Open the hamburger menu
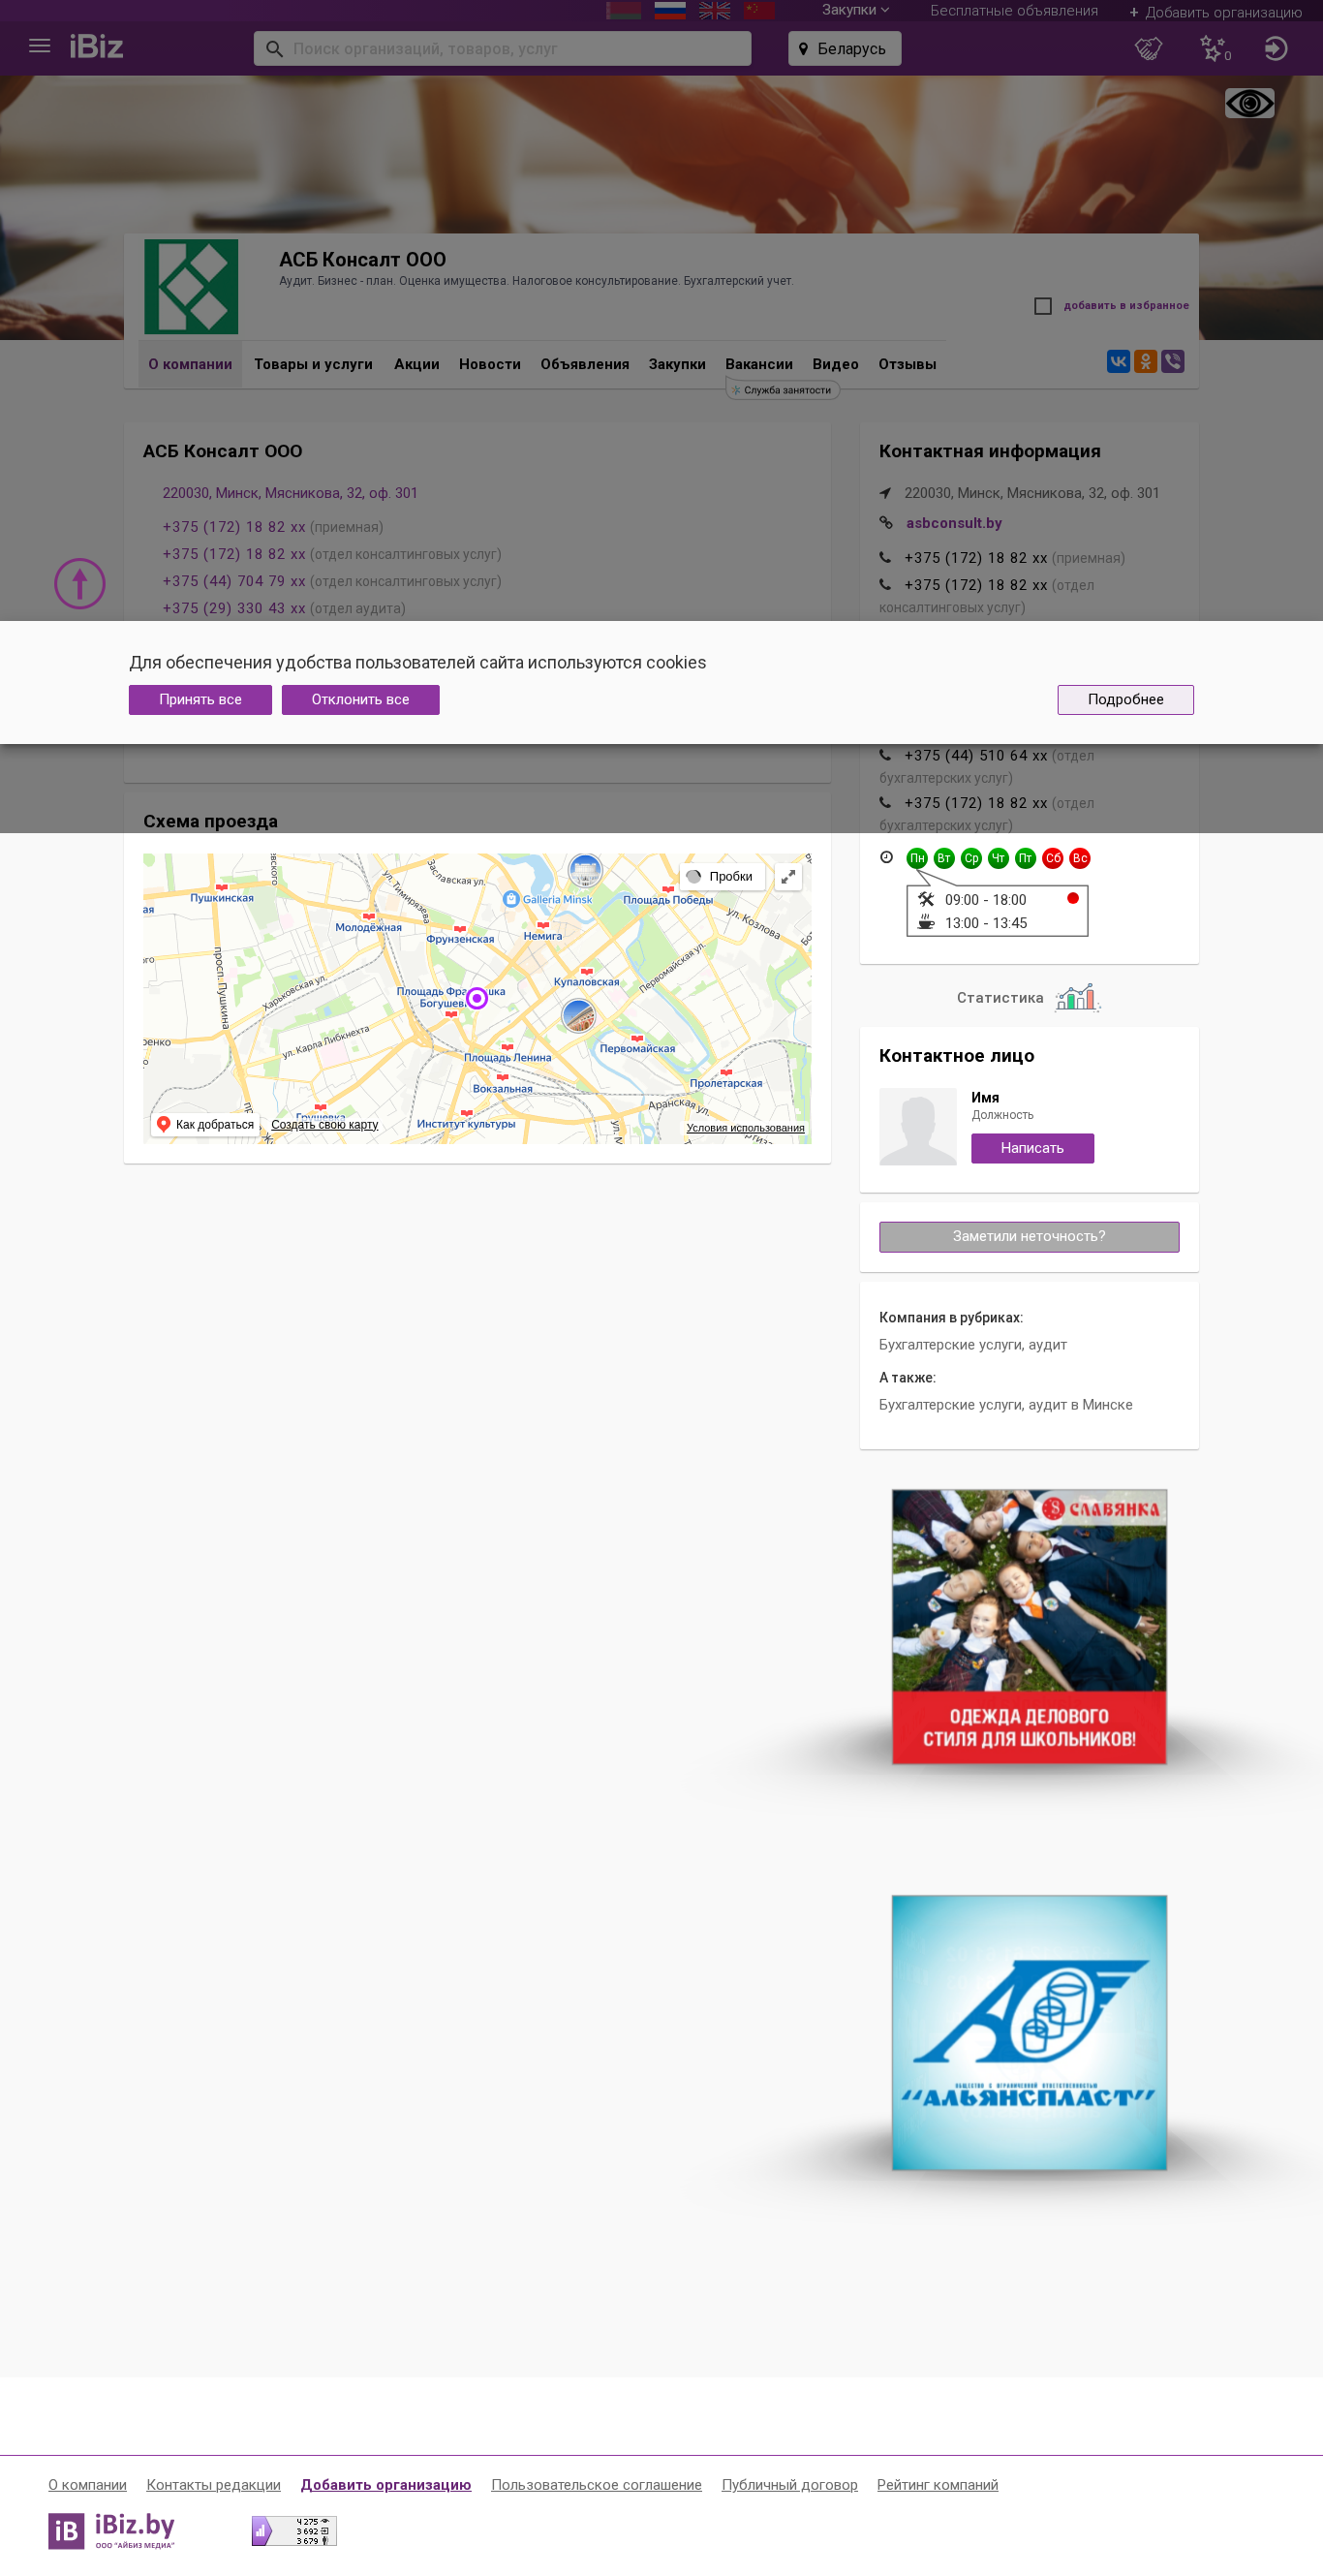This screenshot has height=2576, width=1323. click(x=39, y=46)
